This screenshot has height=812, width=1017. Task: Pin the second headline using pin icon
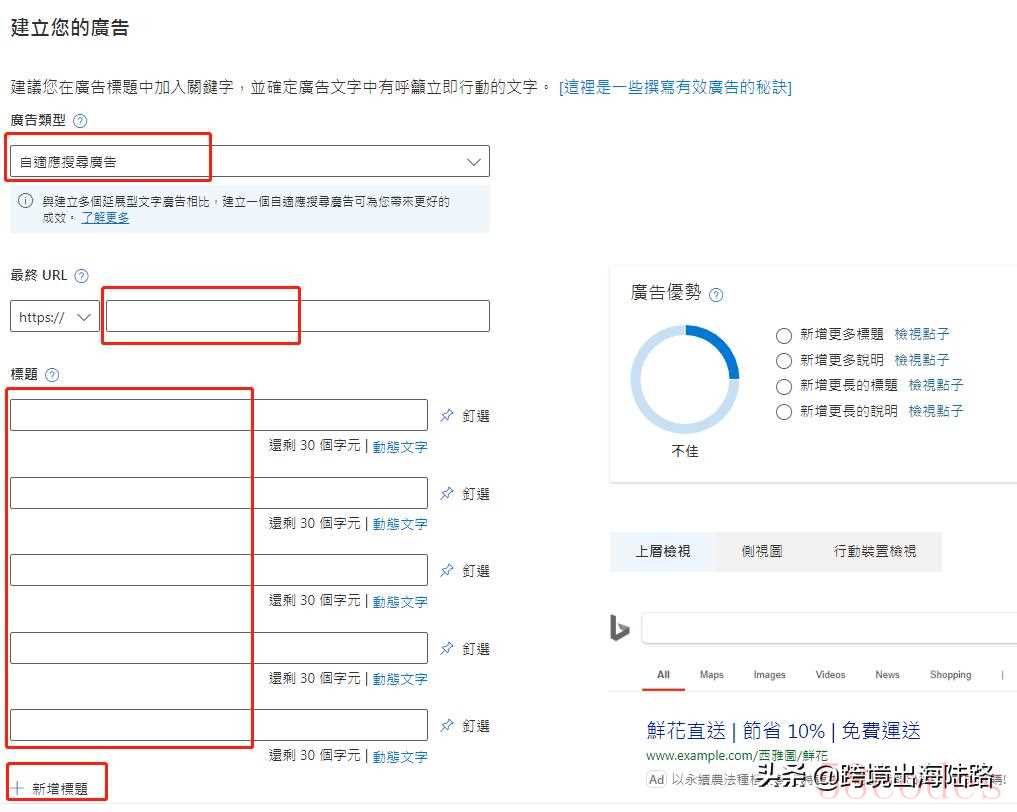[447, 493]
